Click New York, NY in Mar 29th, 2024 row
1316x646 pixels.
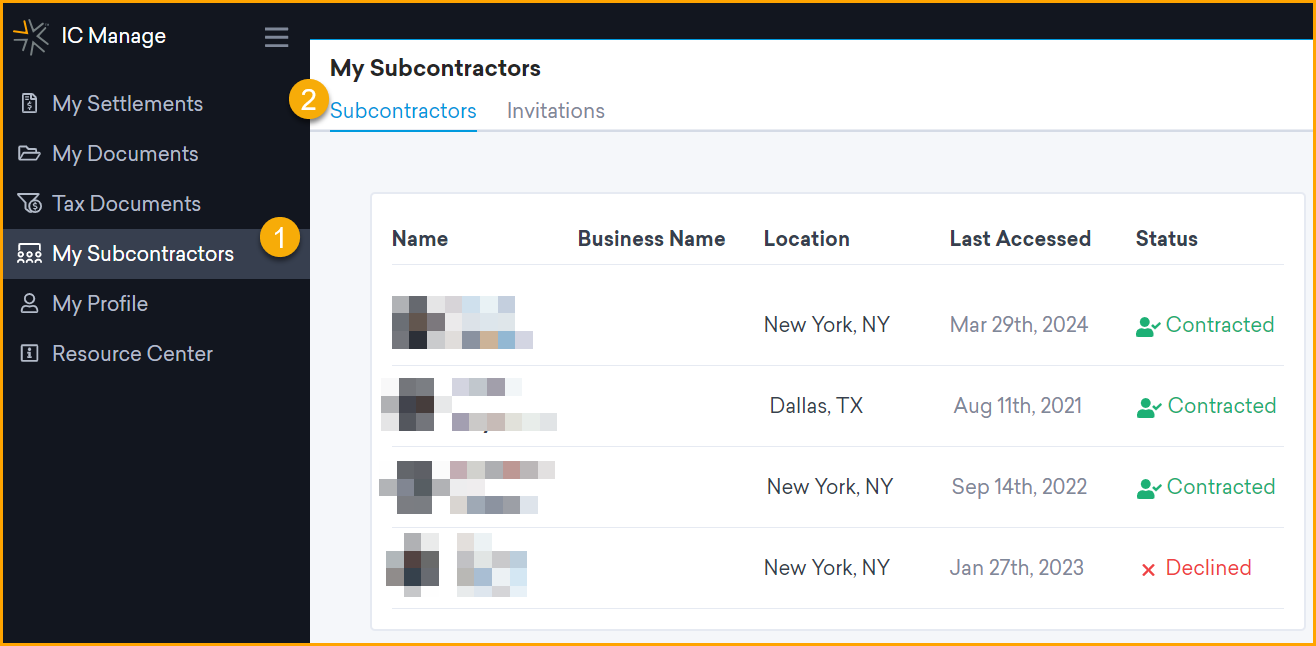pos(827,325)
